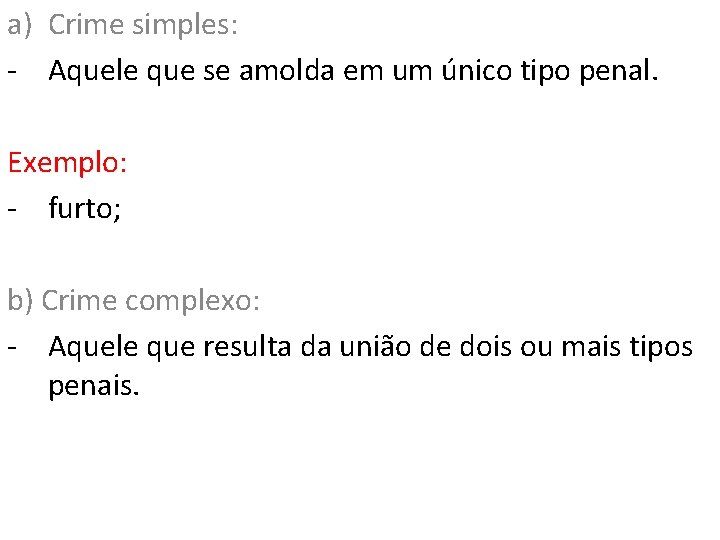Viewport: 720px width, 540px height.
Task: Select the word "Aquele" in first definition
Action: pyautogui.click(x=93, y=72)
